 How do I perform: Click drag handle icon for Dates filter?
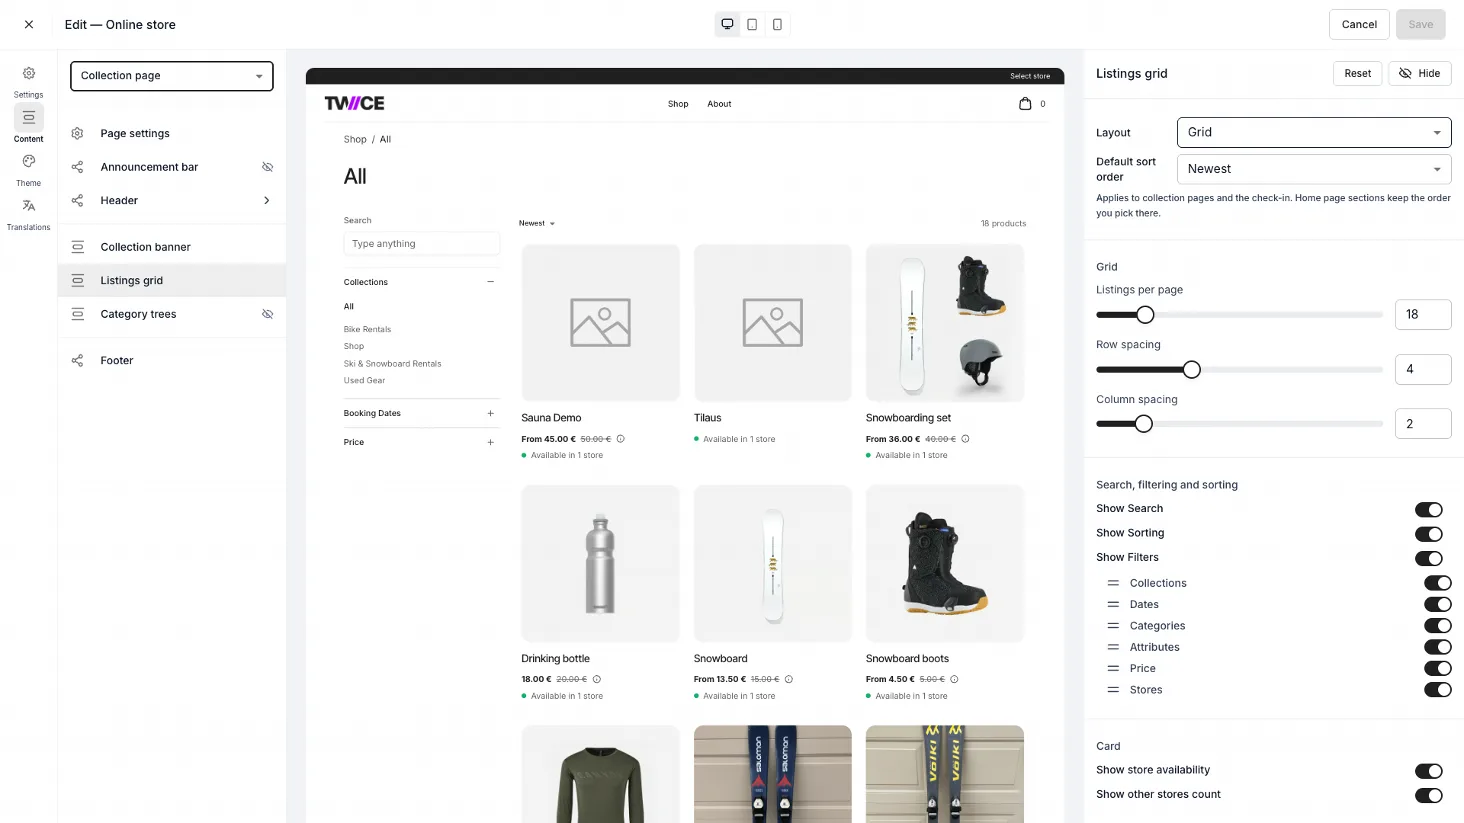1113,604
